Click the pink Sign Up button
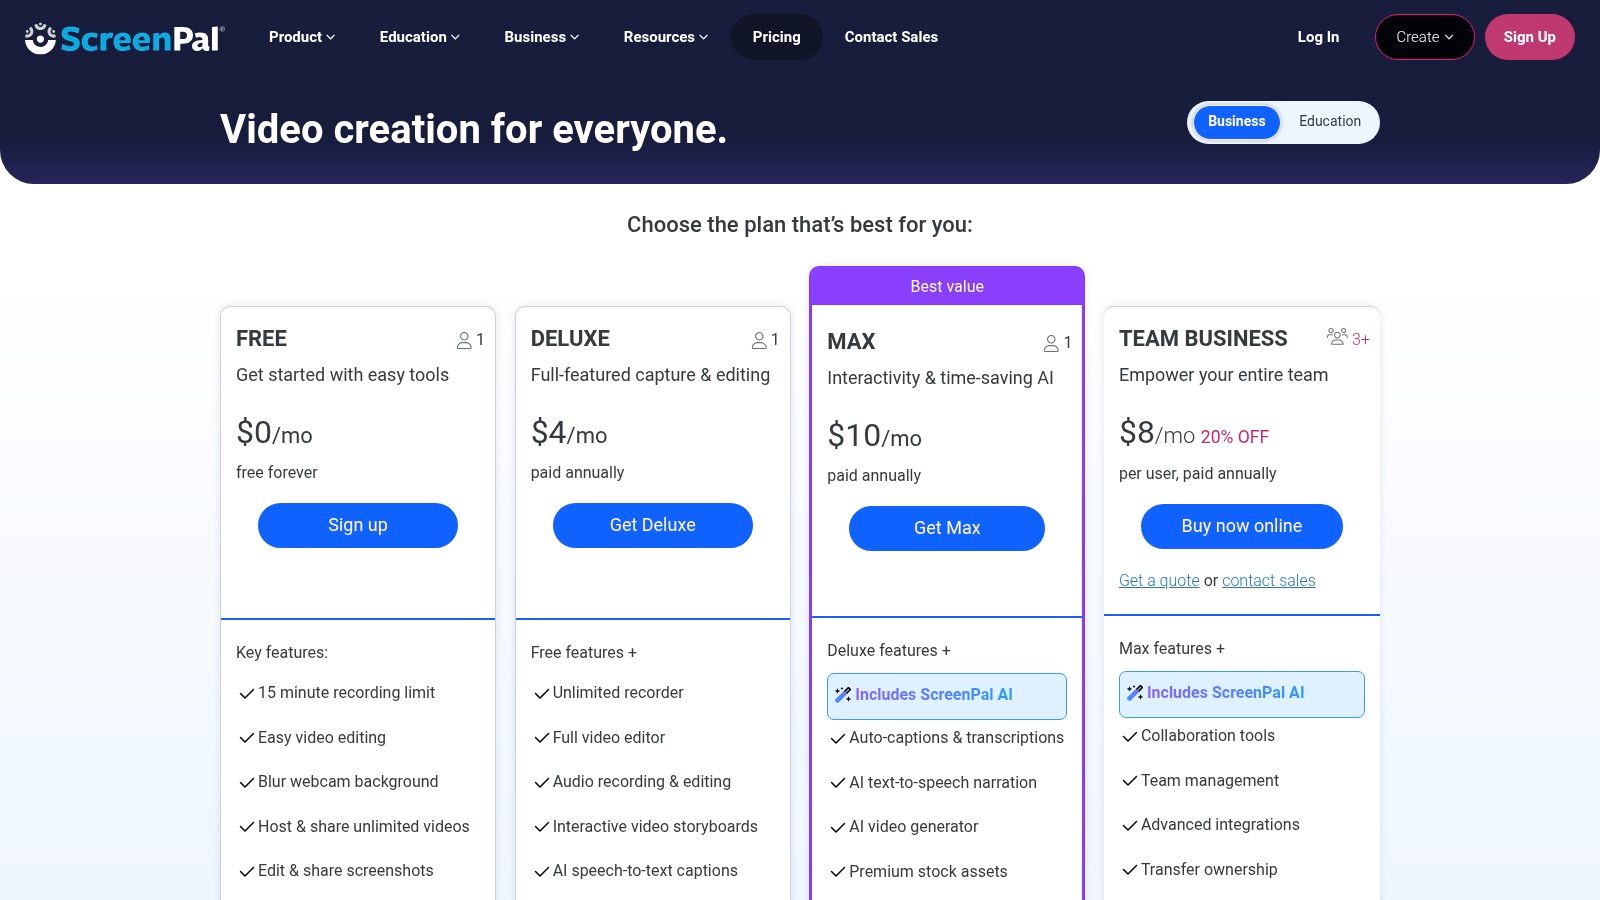Image resolution: width=1600 pixels, height=900 pixels. click(x=1529, y=37)
